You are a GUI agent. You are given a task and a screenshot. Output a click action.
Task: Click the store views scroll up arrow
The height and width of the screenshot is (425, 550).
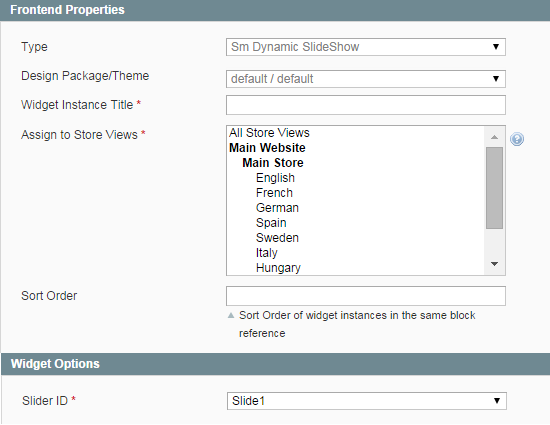click(x=495, y=137)
